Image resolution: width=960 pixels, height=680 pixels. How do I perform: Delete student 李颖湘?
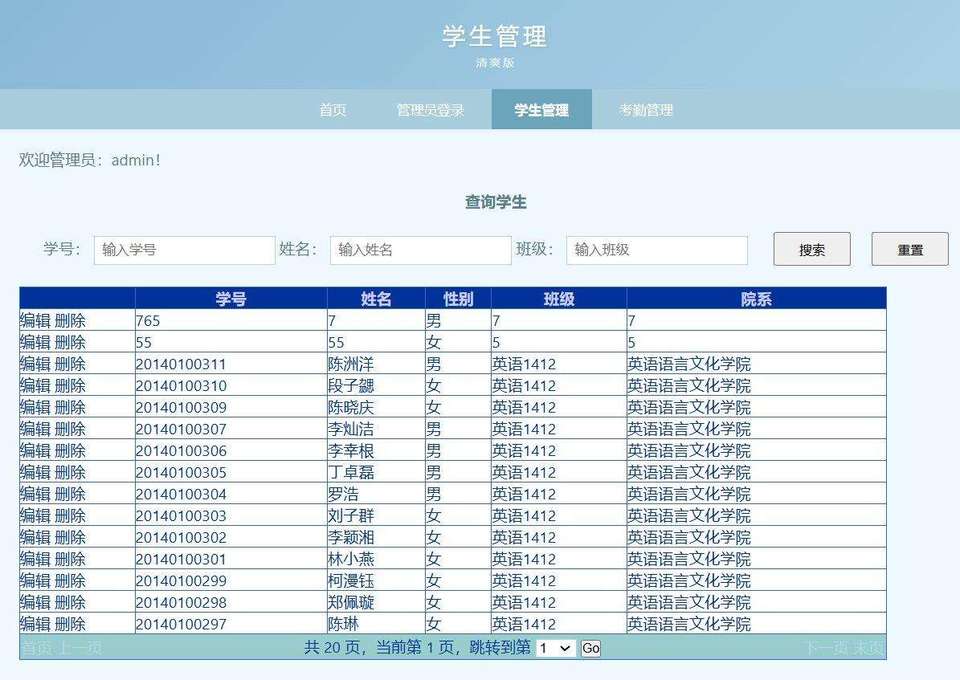click(70, 537)
